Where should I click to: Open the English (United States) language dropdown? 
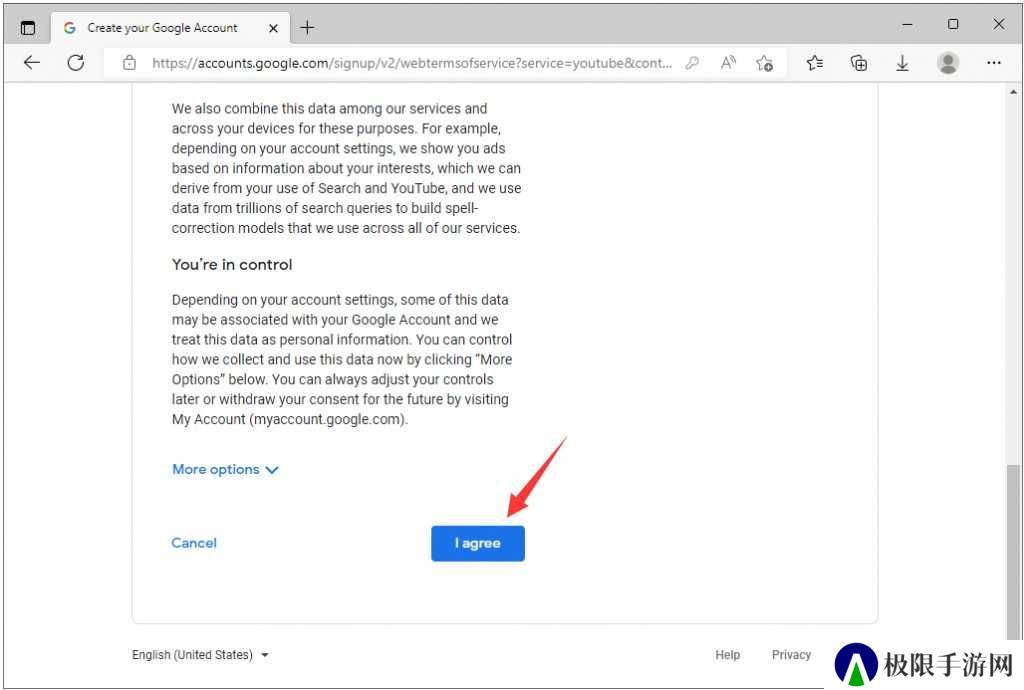pyautogui.click(x=200, y=654)
